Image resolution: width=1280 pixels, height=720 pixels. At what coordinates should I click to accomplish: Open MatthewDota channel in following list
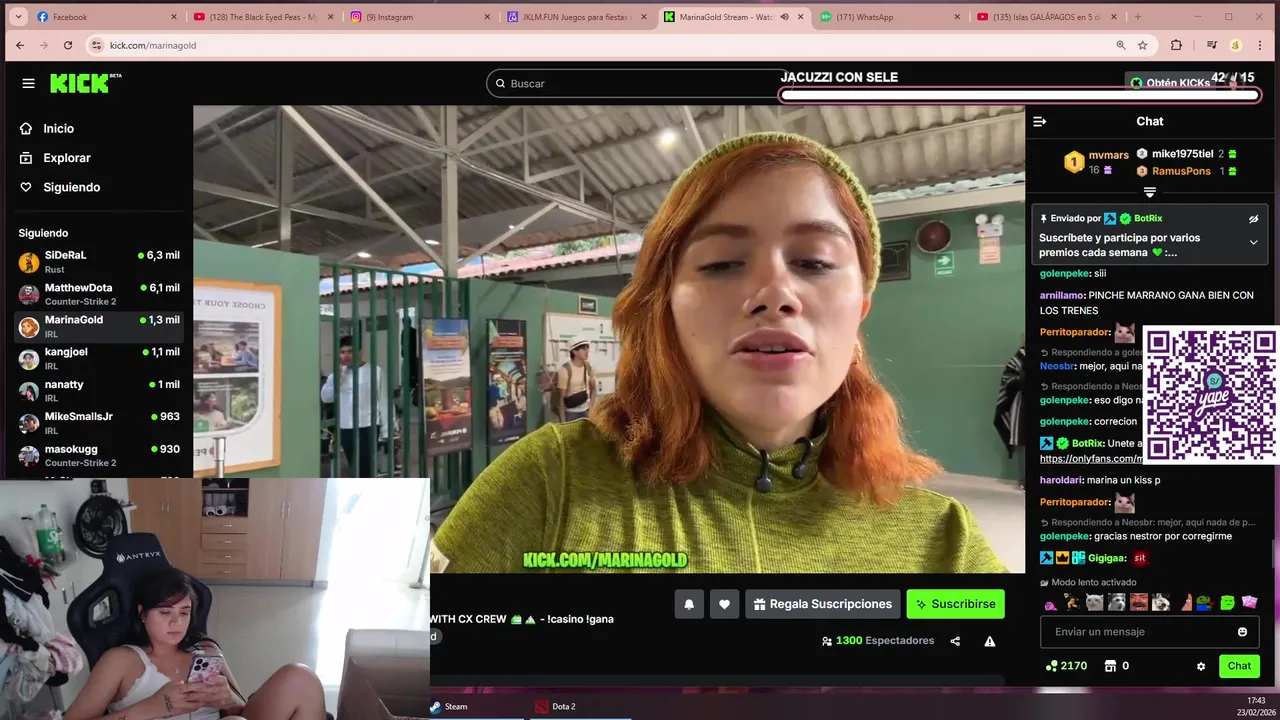(98, 294)
